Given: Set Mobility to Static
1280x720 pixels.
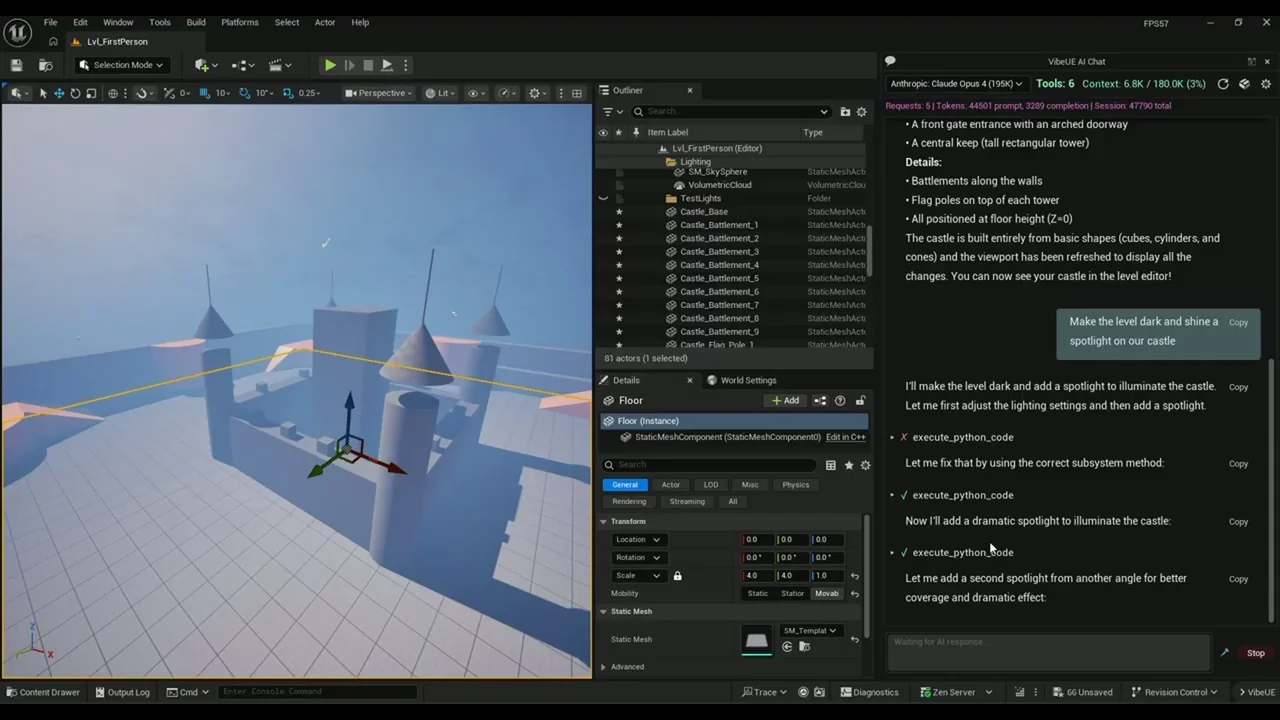Looking at the screenshot, I should pyautogui.click(x=758, y=594).
